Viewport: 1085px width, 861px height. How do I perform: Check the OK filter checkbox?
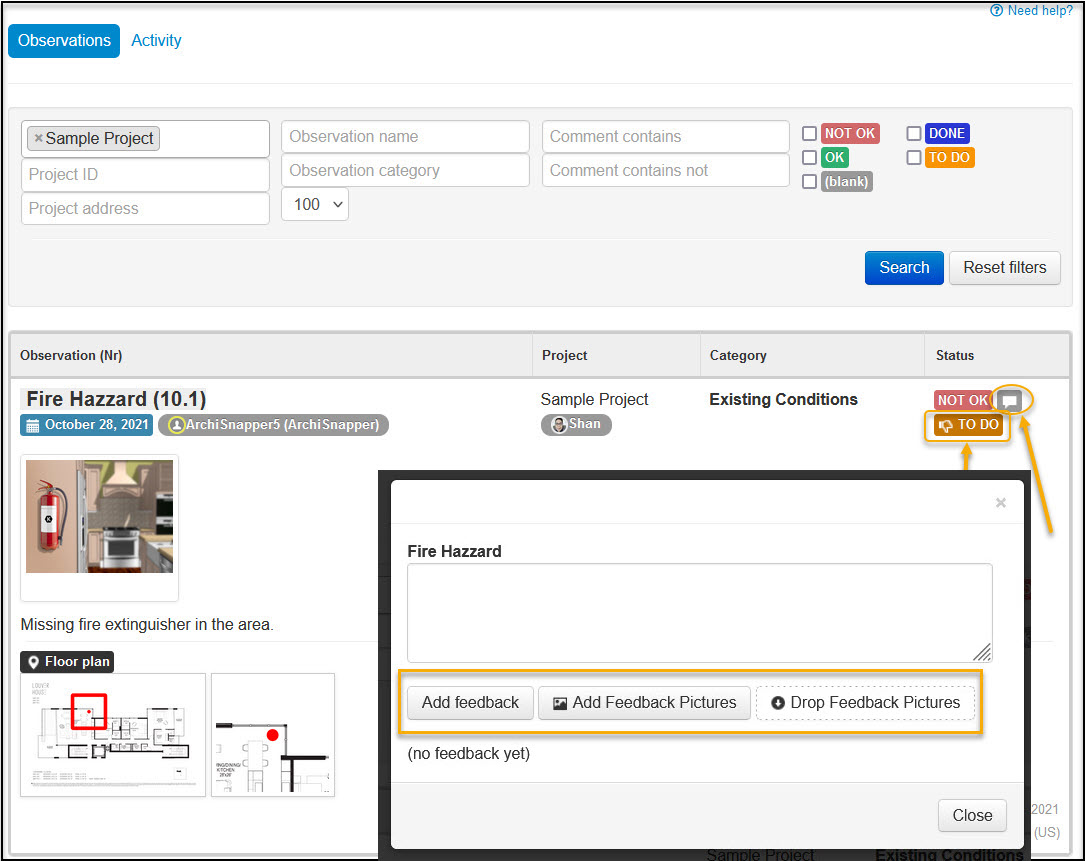[809, 157]
